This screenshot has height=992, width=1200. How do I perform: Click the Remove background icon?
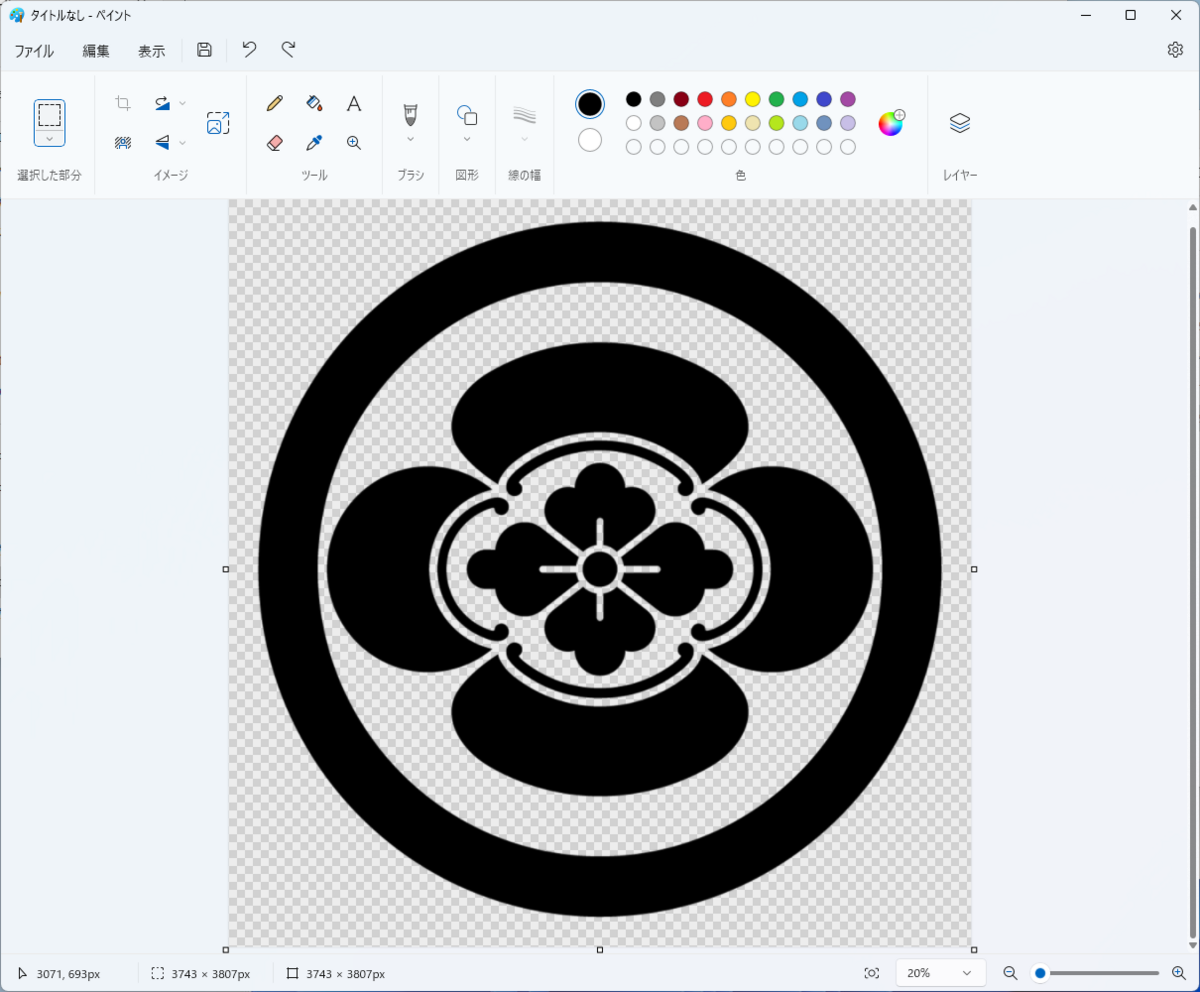coord(123,143)
